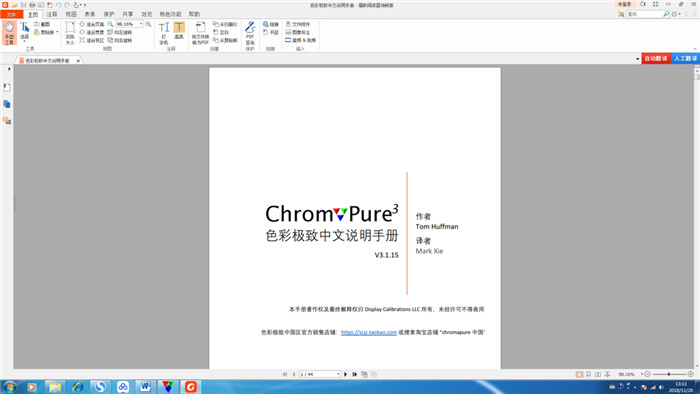The height and width of the screenshot is (394, 700).
Task: Jump to the last page
Action: (354, 374)
